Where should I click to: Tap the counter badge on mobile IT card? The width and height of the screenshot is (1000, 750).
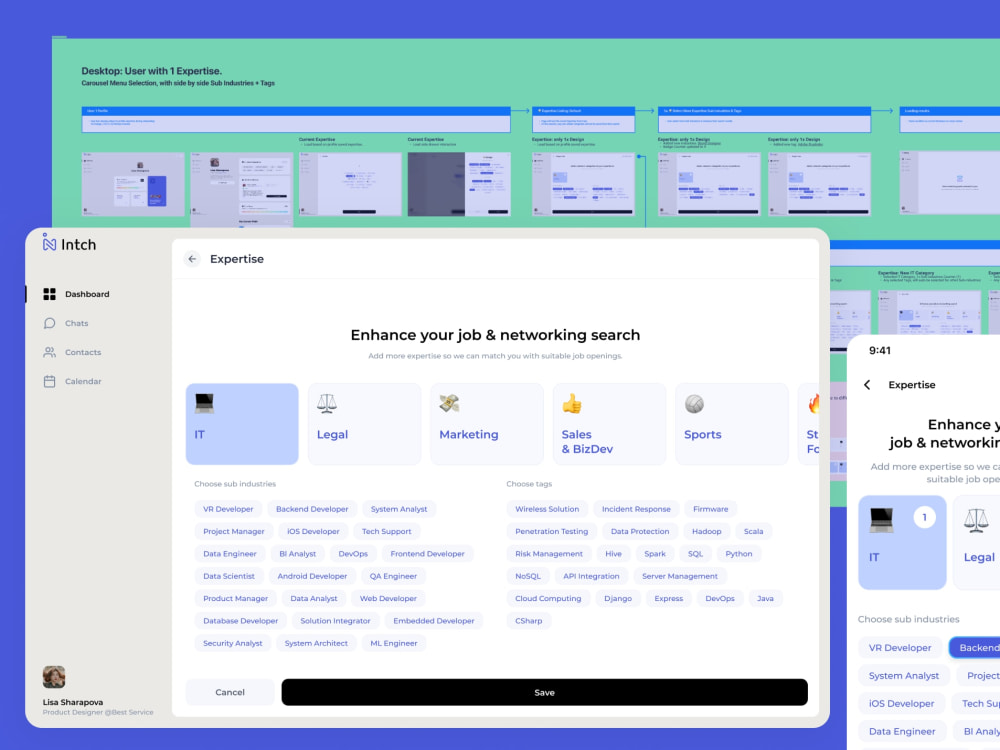(x=924, y=517)
